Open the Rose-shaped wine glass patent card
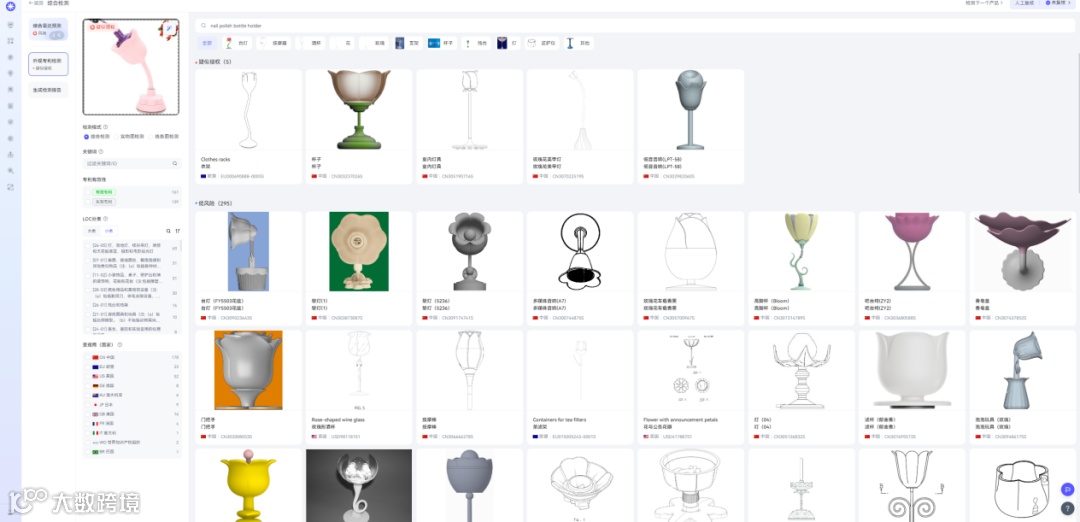Viewport: 1080px width, 522px height. tap(359, 387)
